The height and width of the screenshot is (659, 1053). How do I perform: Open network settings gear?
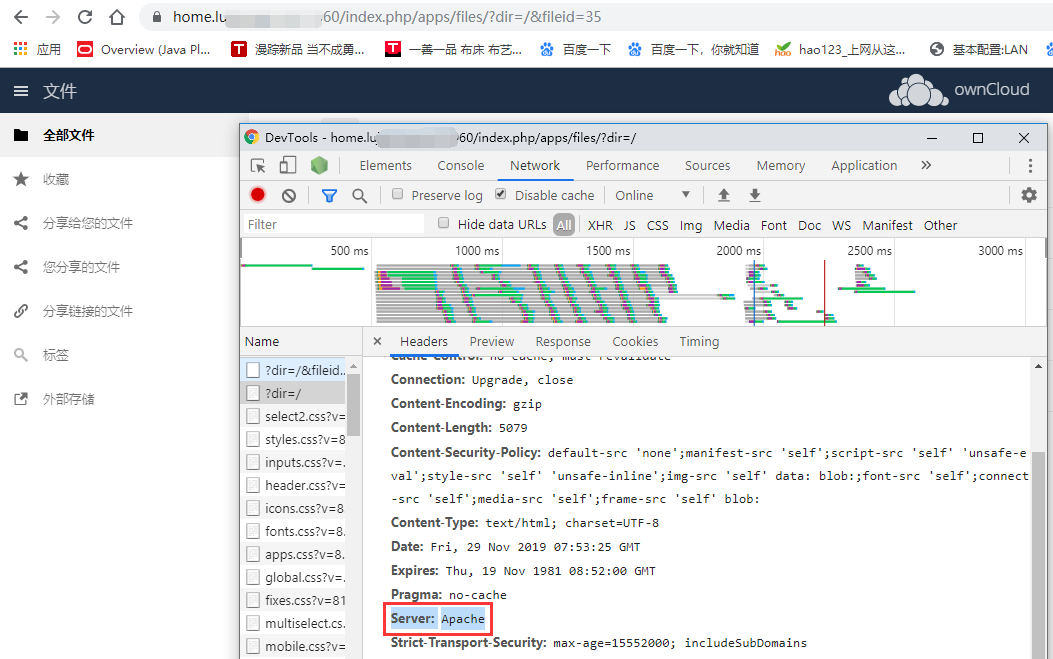tap(1029, 195)
